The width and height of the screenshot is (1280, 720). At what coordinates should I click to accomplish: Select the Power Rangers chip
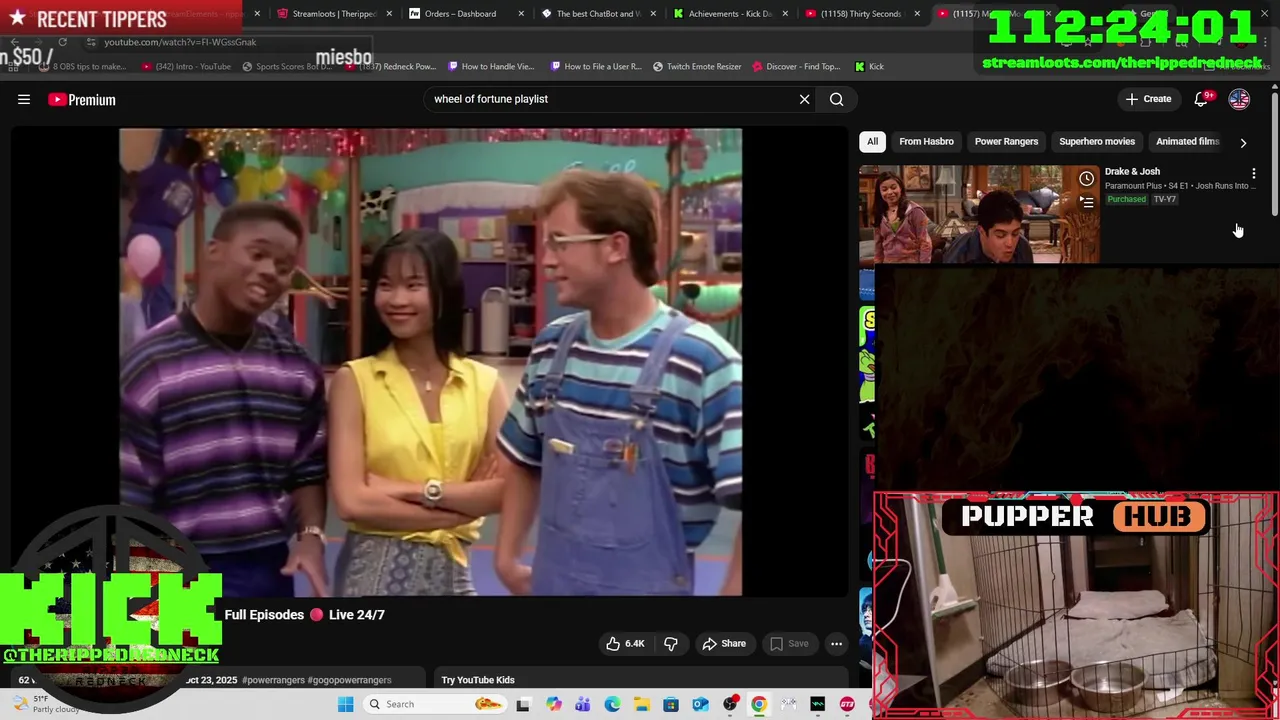click(x=1006, y=141)
